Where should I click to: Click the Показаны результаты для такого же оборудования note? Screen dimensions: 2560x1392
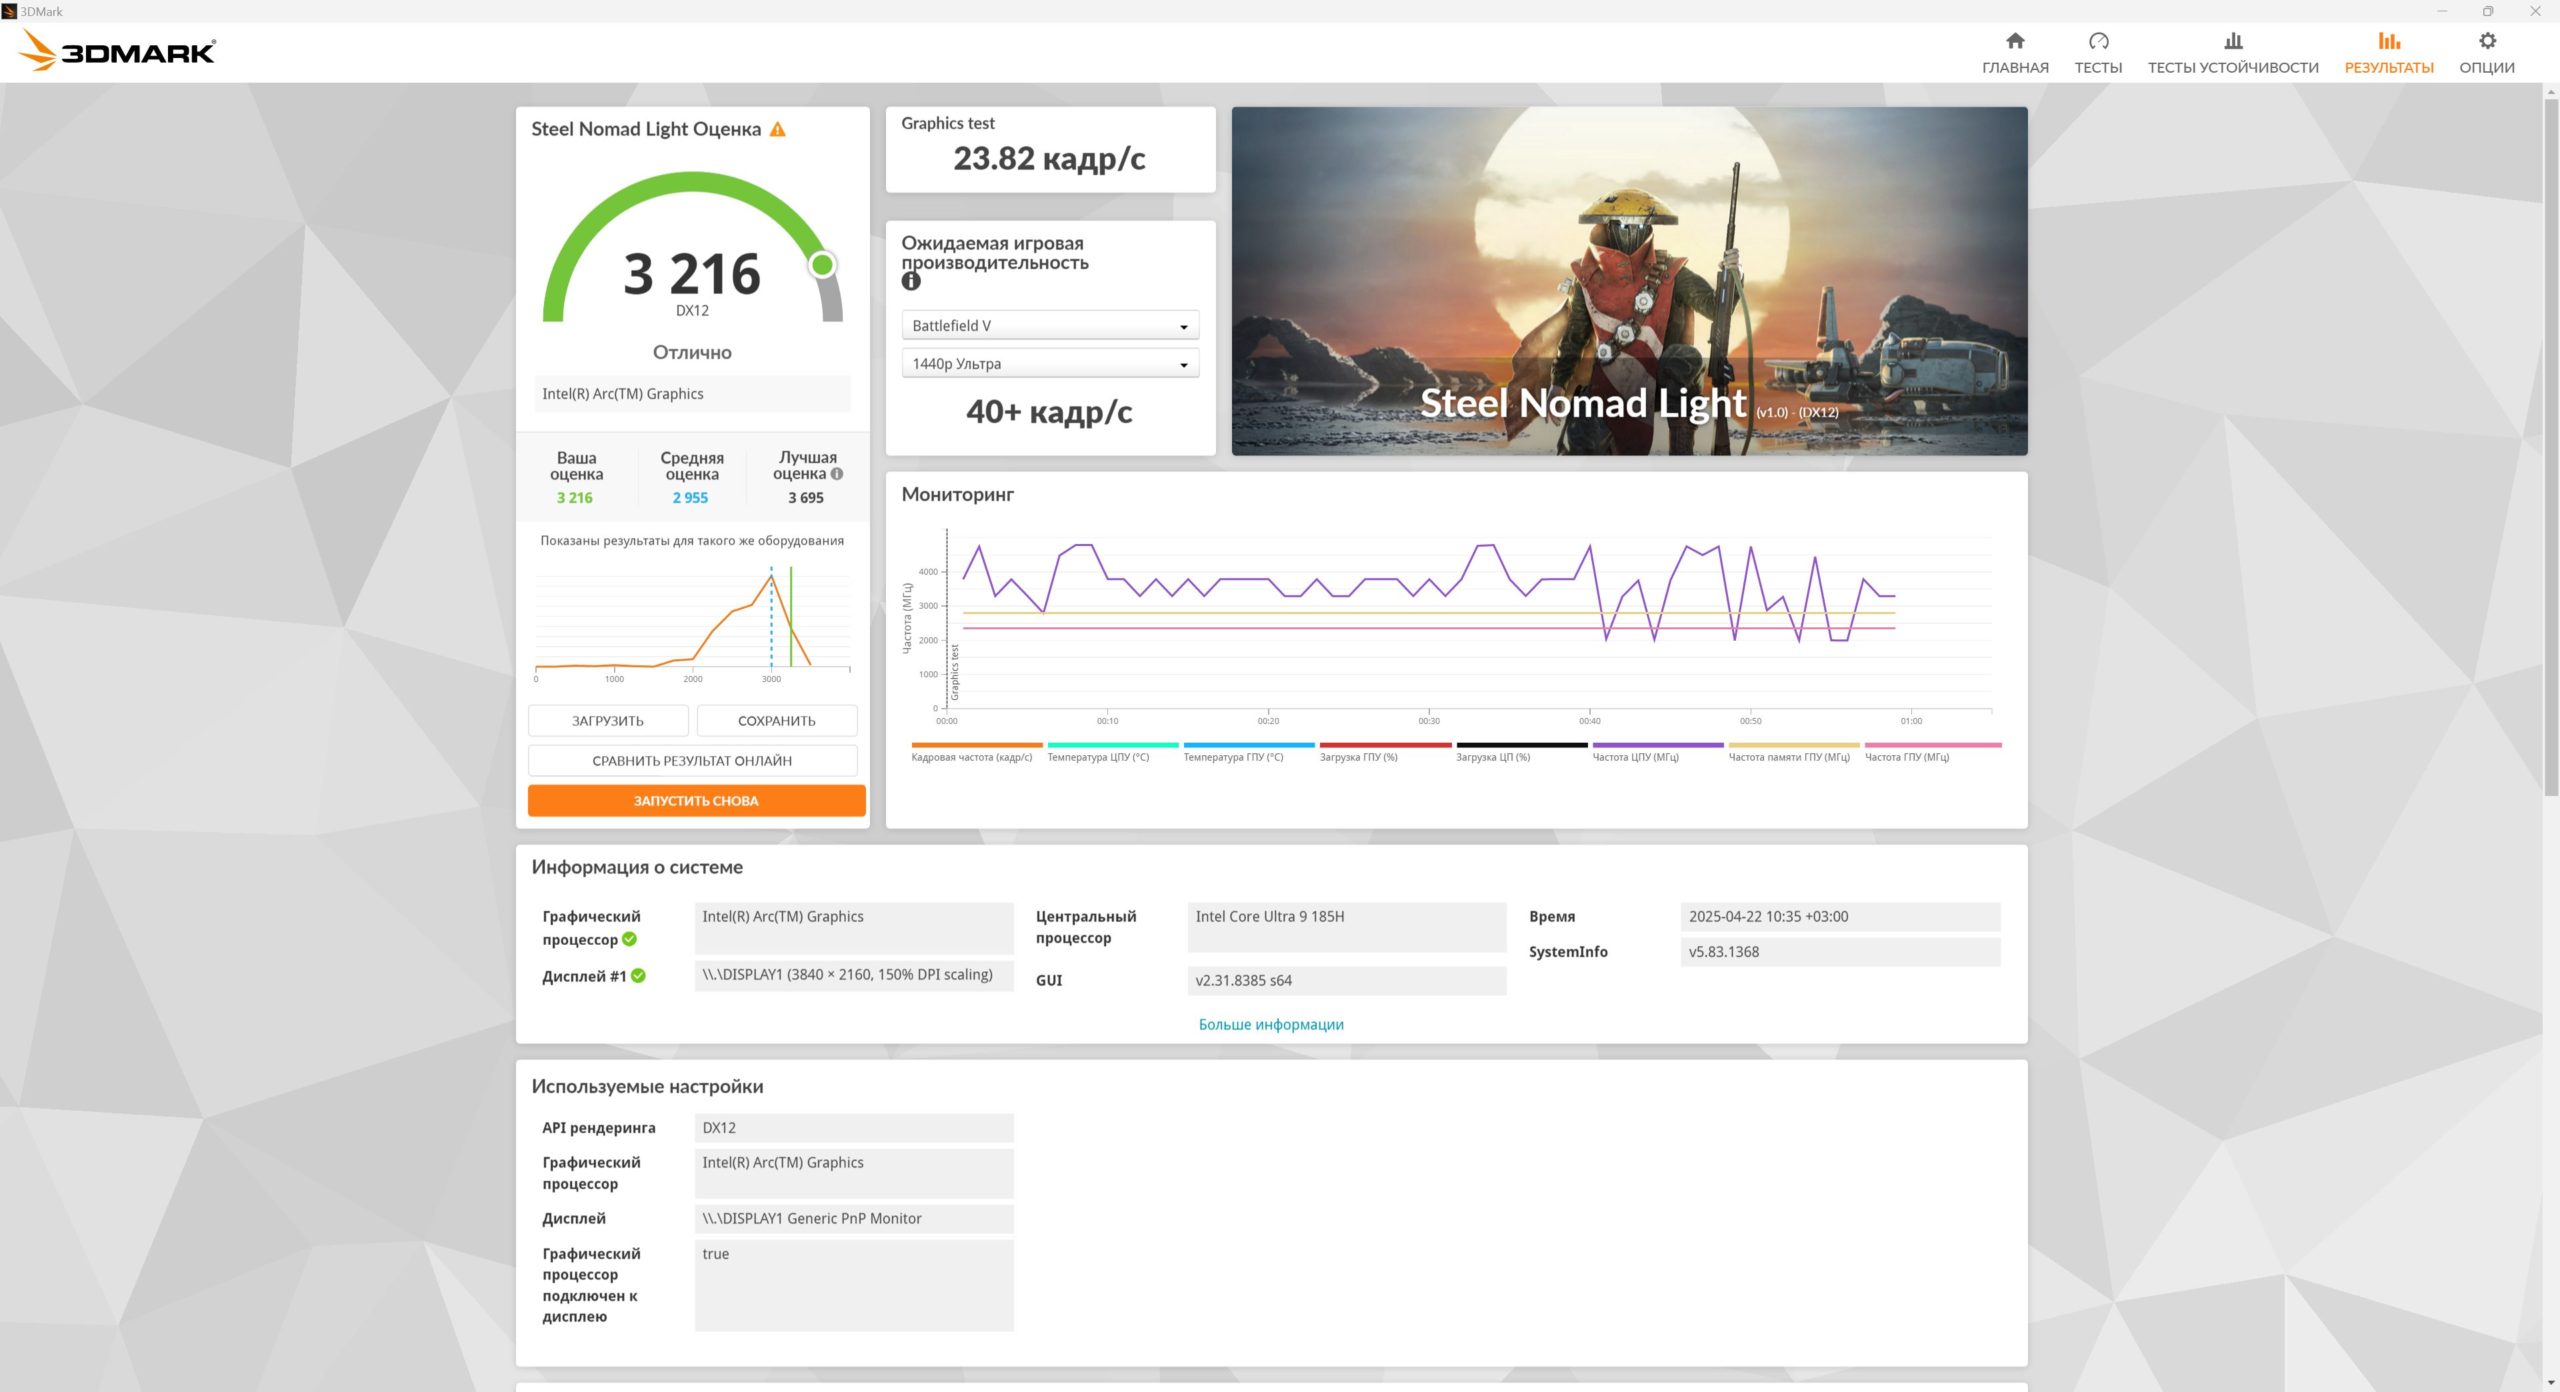692,541
